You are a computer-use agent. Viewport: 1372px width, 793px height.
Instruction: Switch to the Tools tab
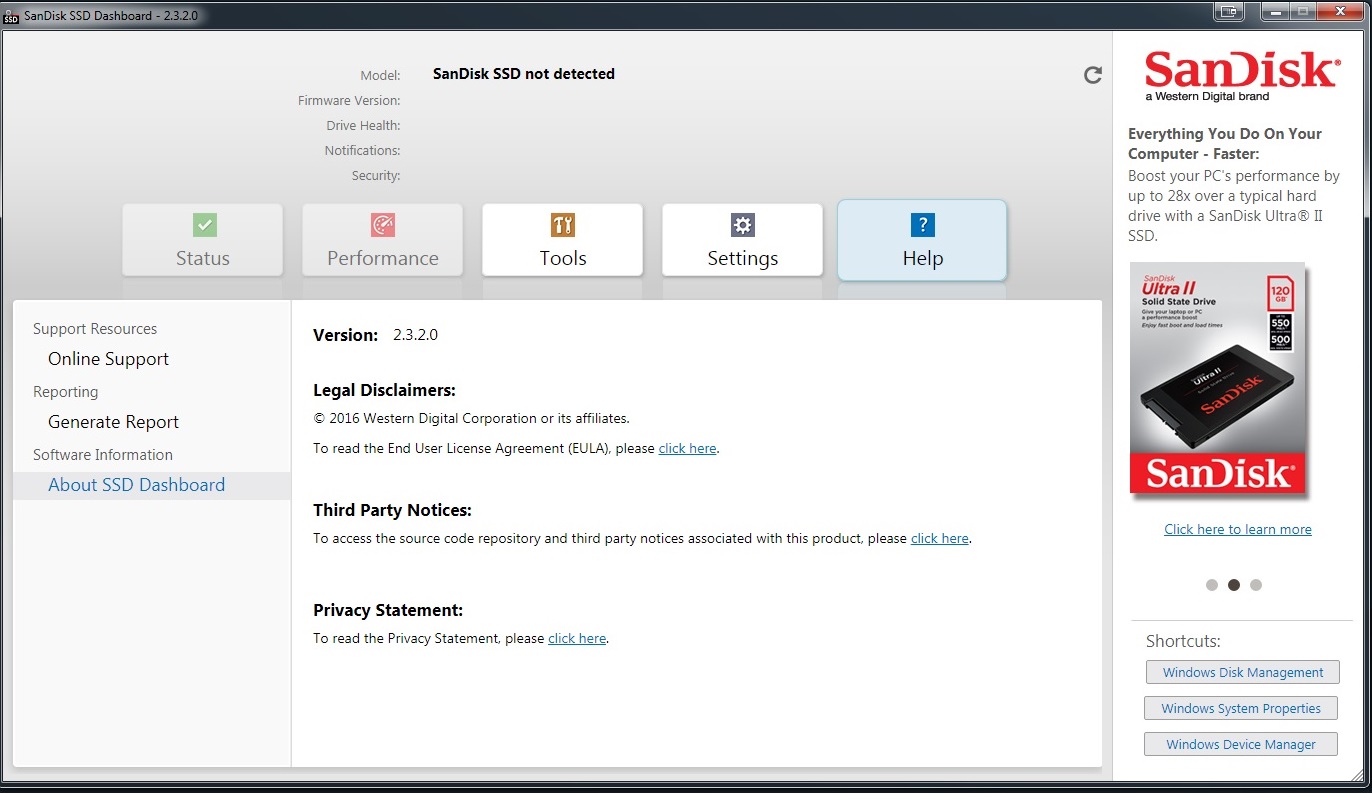(563, 240)
